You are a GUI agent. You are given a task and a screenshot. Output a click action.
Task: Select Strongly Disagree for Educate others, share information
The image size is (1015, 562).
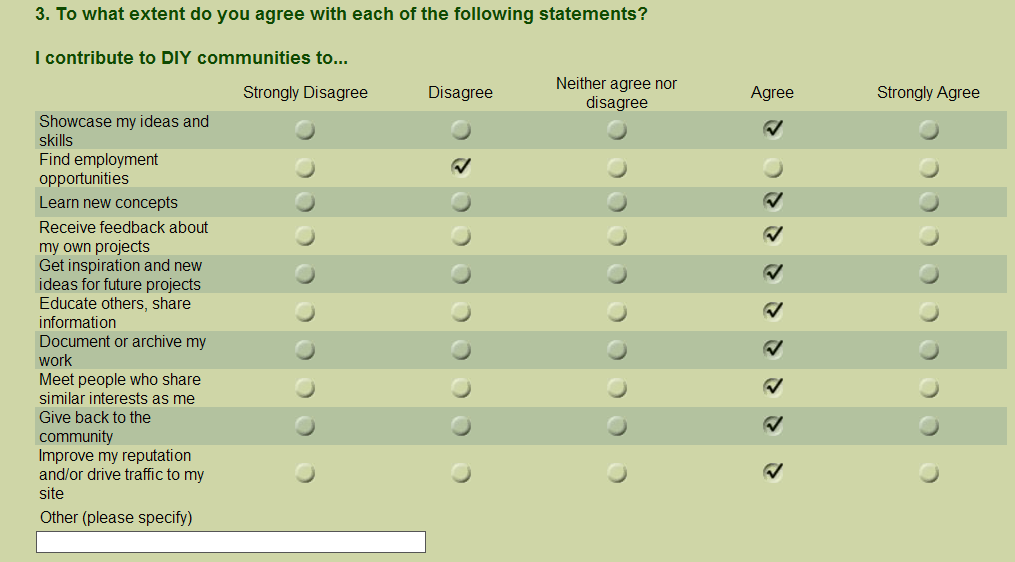click(305, 312)
